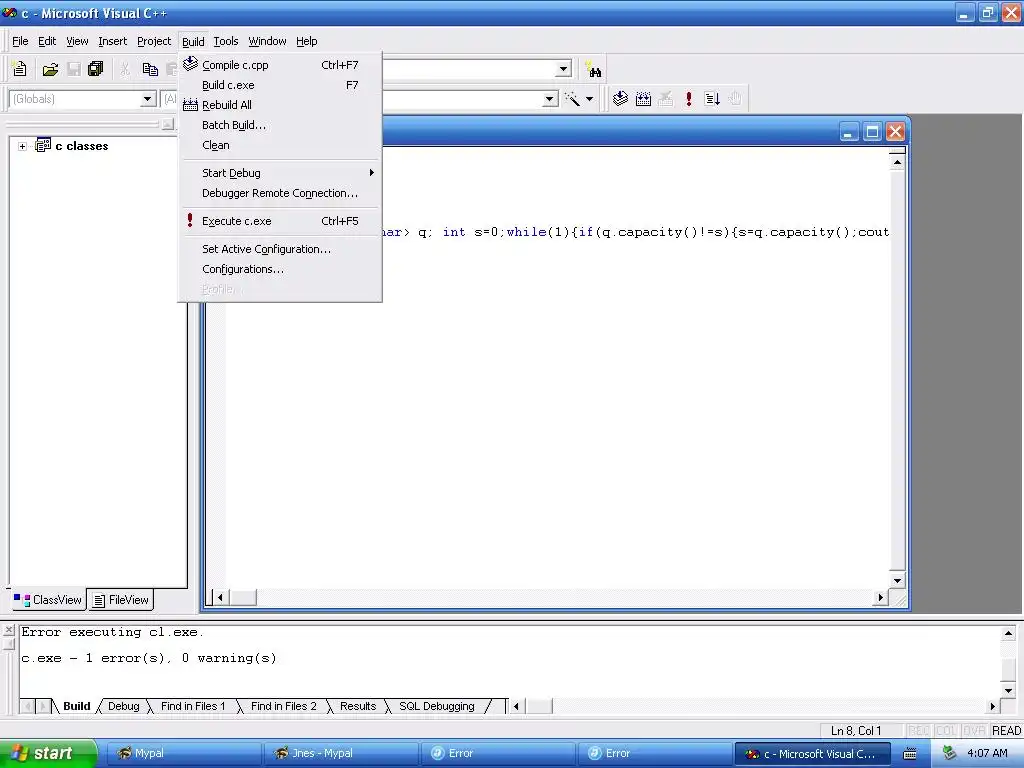Click the Save All toolbar icon
This screenshot has width=1024, height=768.
pos(96,69)
